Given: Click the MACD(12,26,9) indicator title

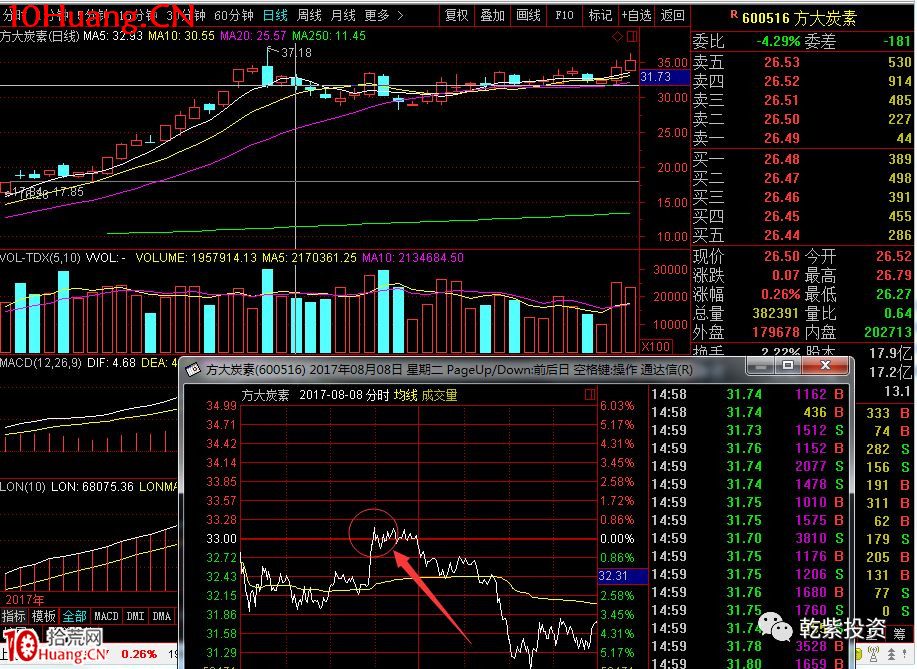Looking at the screenshot, I should click(x=41, y=363).
